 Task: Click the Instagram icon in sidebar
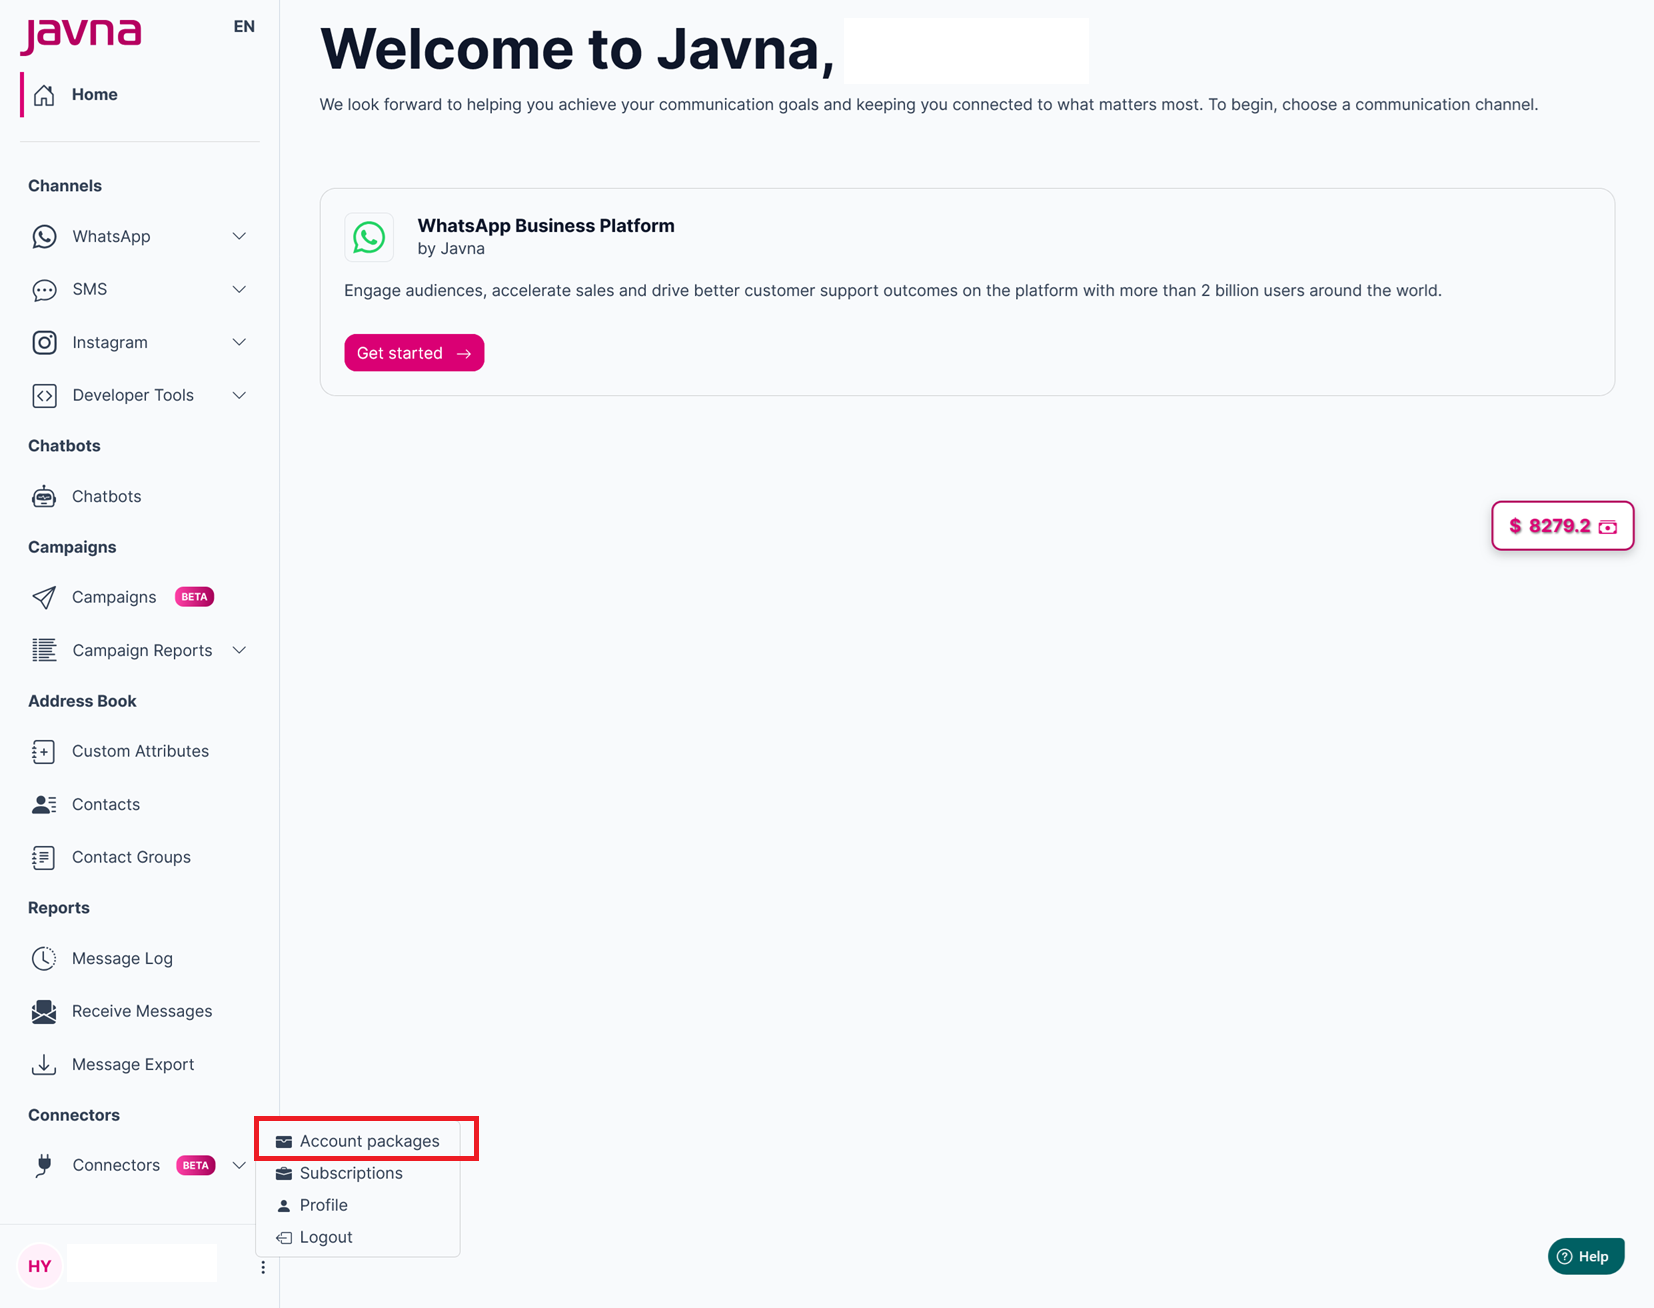[x=44, y=342]
